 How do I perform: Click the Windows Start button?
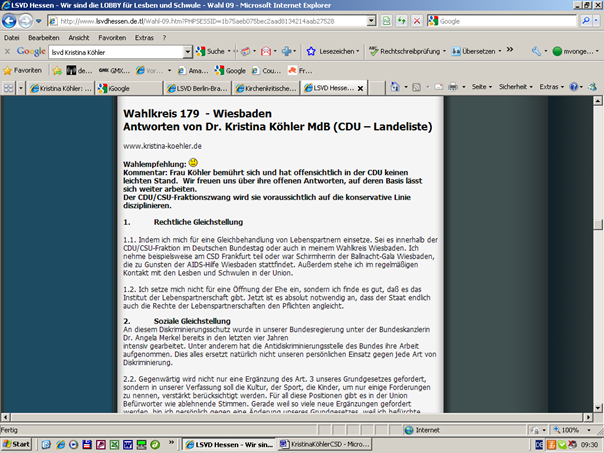(x=16, y=444)
